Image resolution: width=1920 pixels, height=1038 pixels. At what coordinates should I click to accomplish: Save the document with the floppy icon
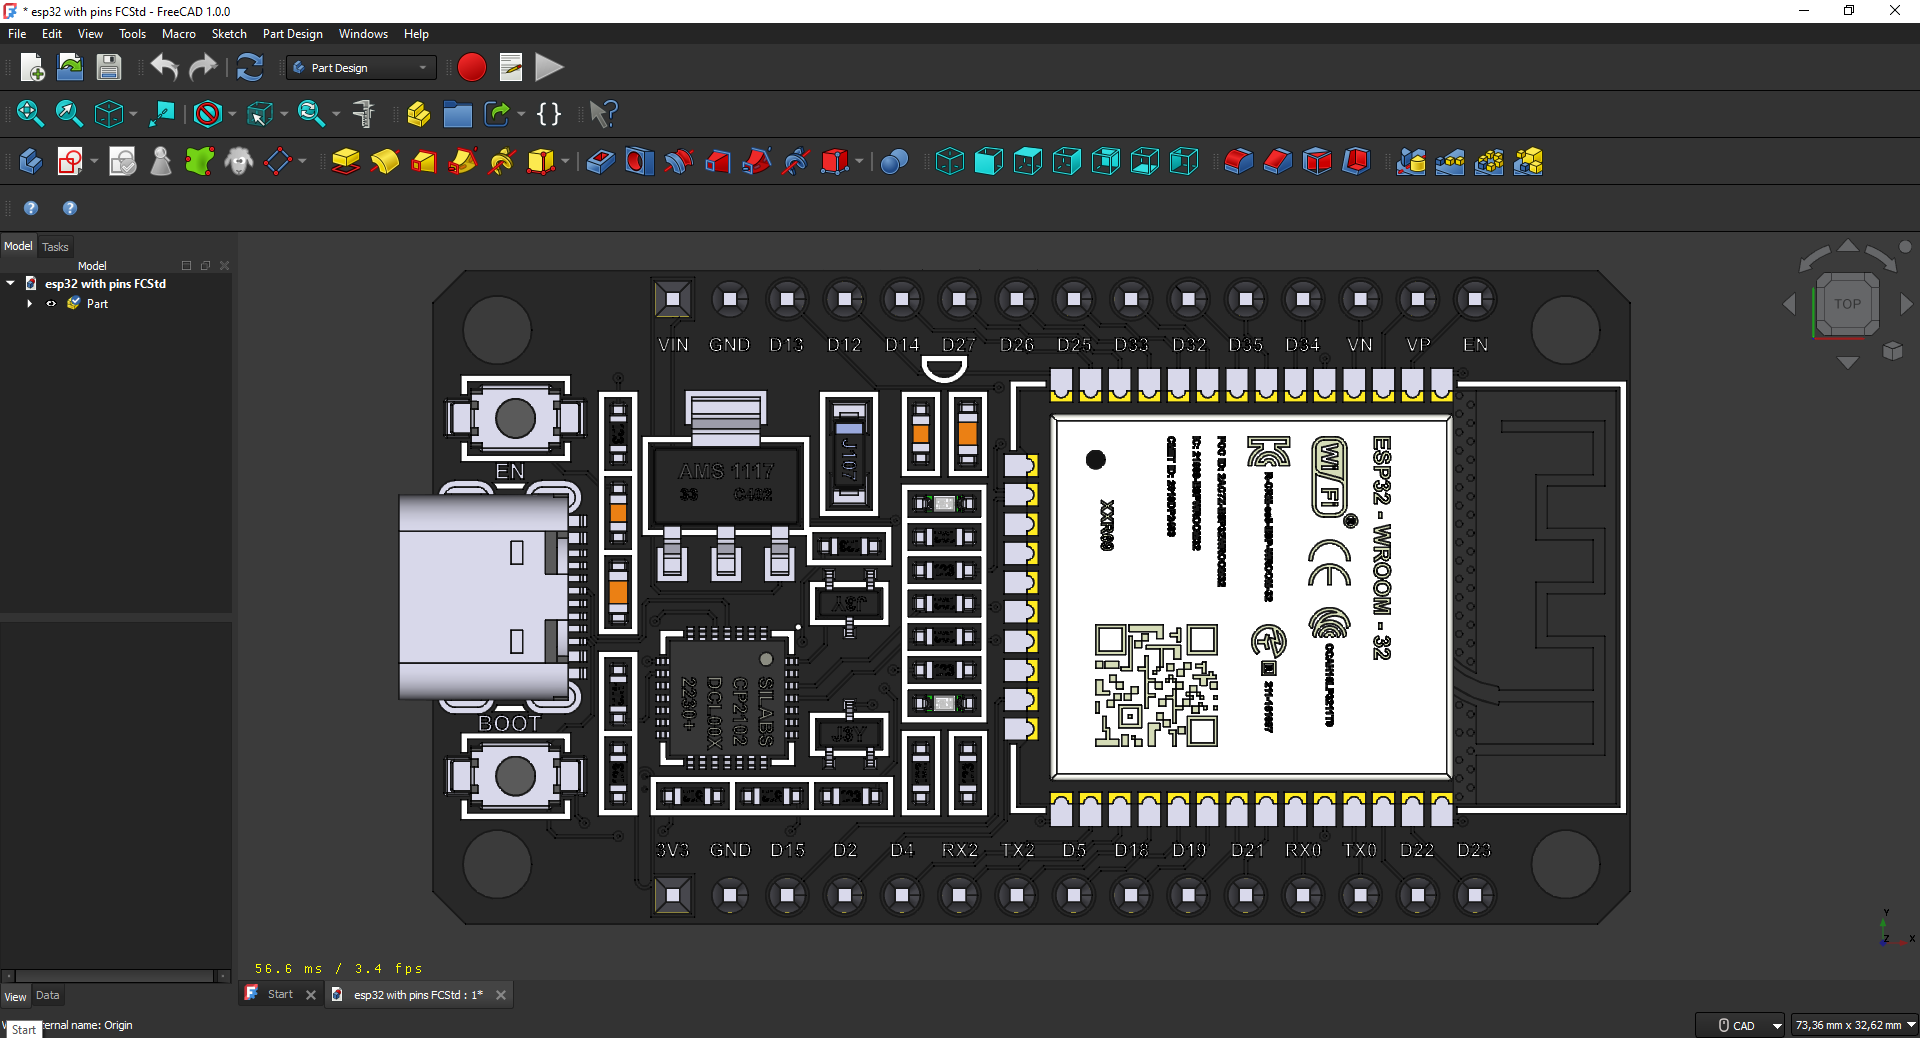click(x=108, y=68)
